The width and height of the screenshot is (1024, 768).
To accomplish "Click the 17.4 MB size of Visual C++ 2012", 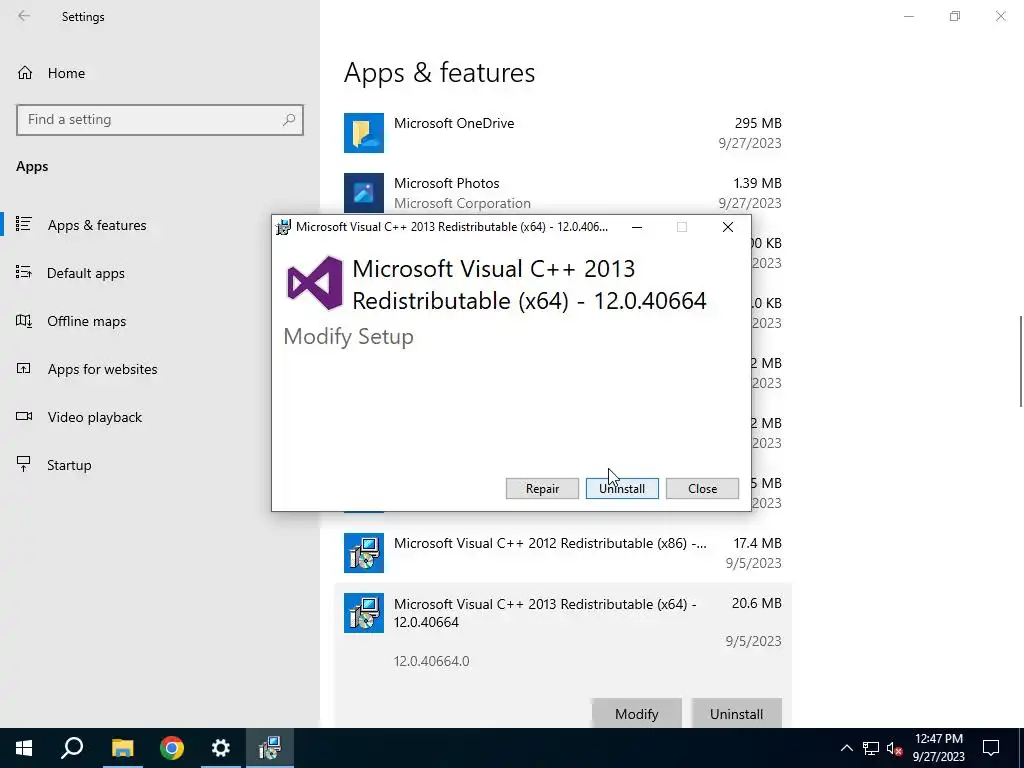I will point(757,543).
